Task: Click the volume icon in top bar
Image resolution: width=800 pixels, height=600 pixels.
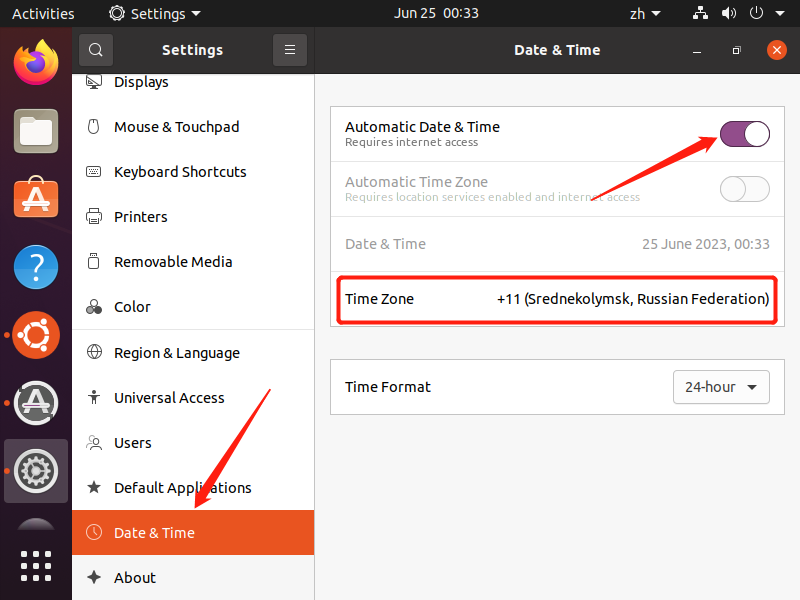Action: pos(729,14)
